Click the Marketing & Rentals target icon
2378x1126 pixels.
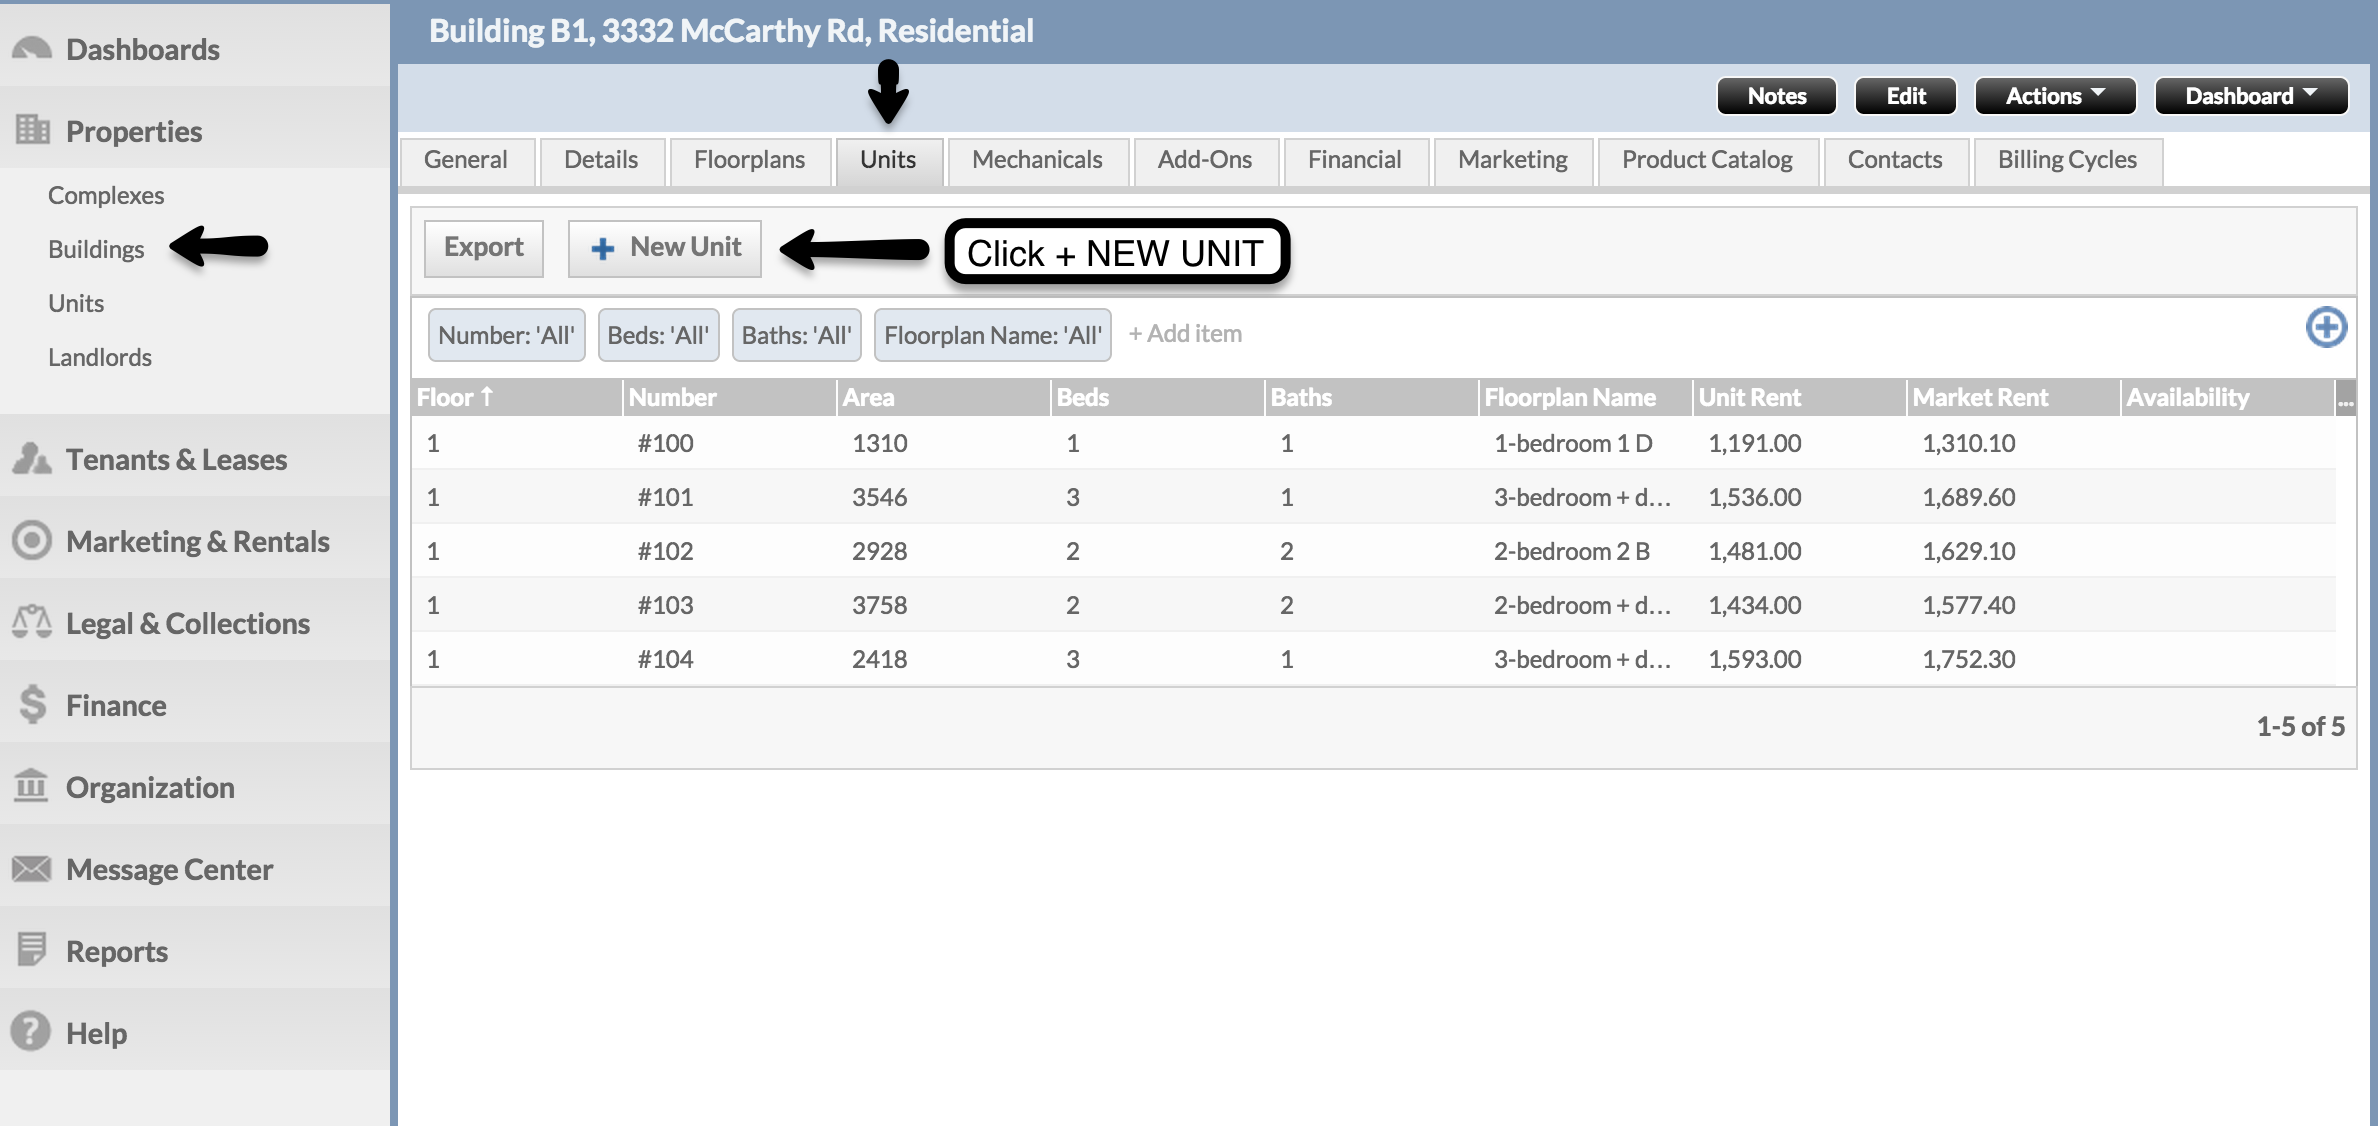(x=32, y=541)
